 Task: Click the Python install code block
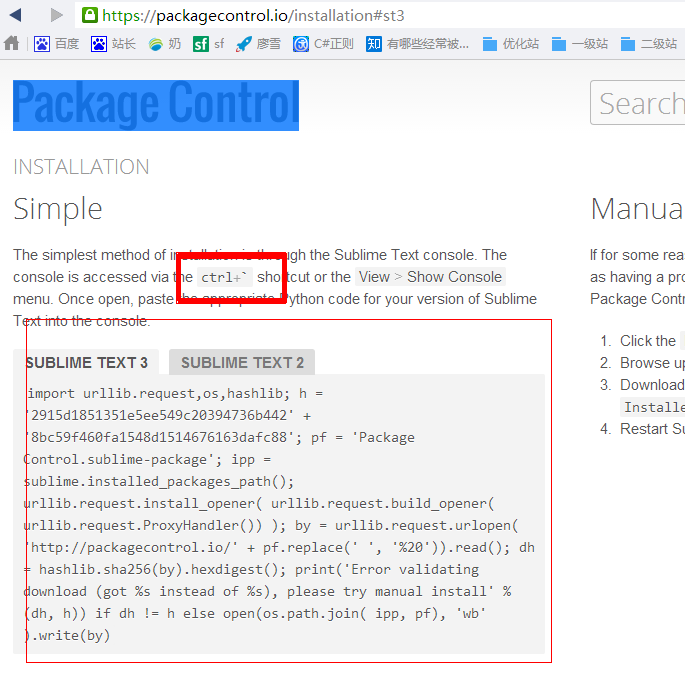(x=279, y=514)
